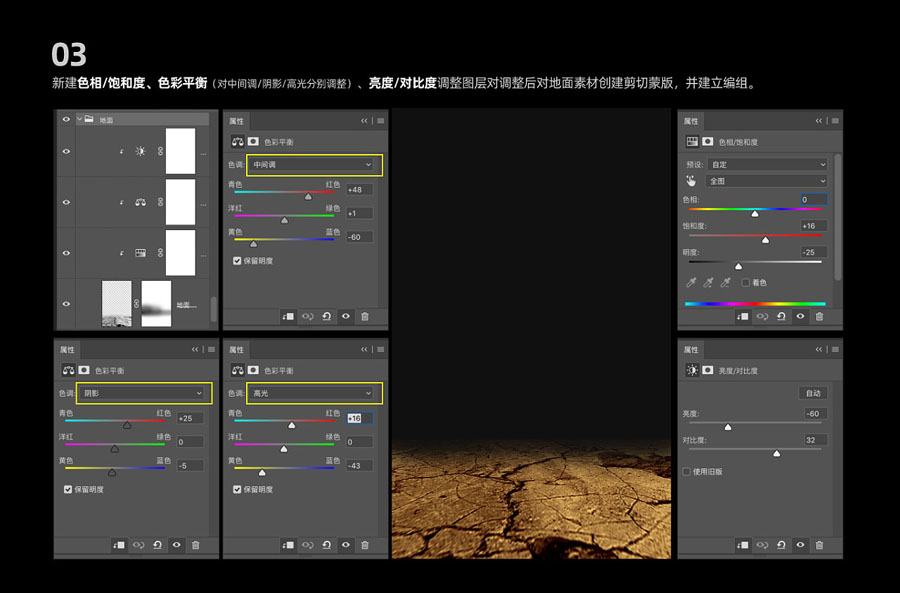
Task: Click the mask icon in Brightness/Contrast panel header
Action: click(708, 370)
